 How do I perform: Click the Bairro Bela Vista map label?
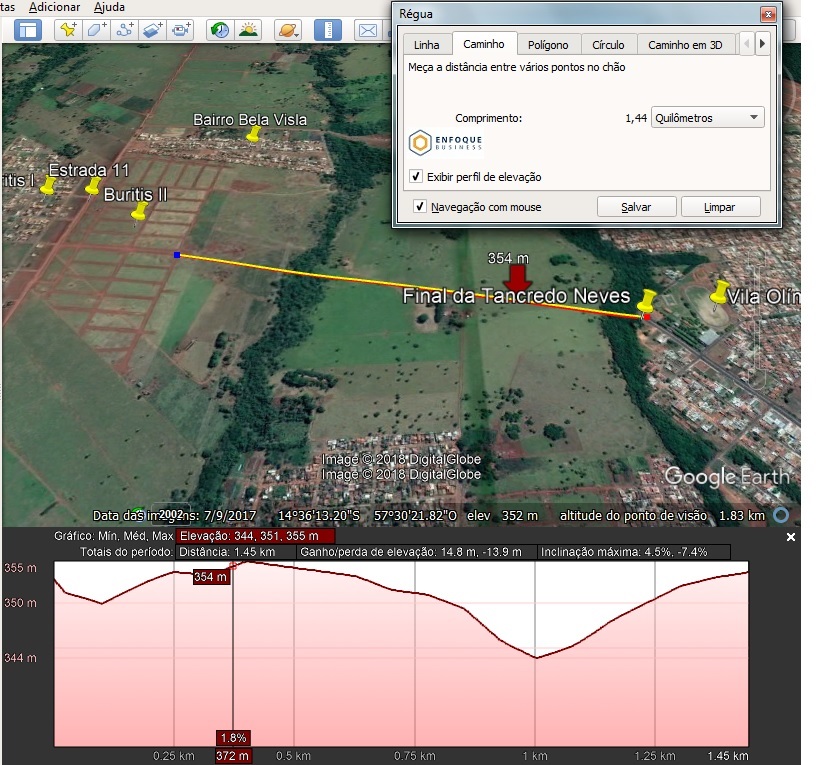[250, 119]
